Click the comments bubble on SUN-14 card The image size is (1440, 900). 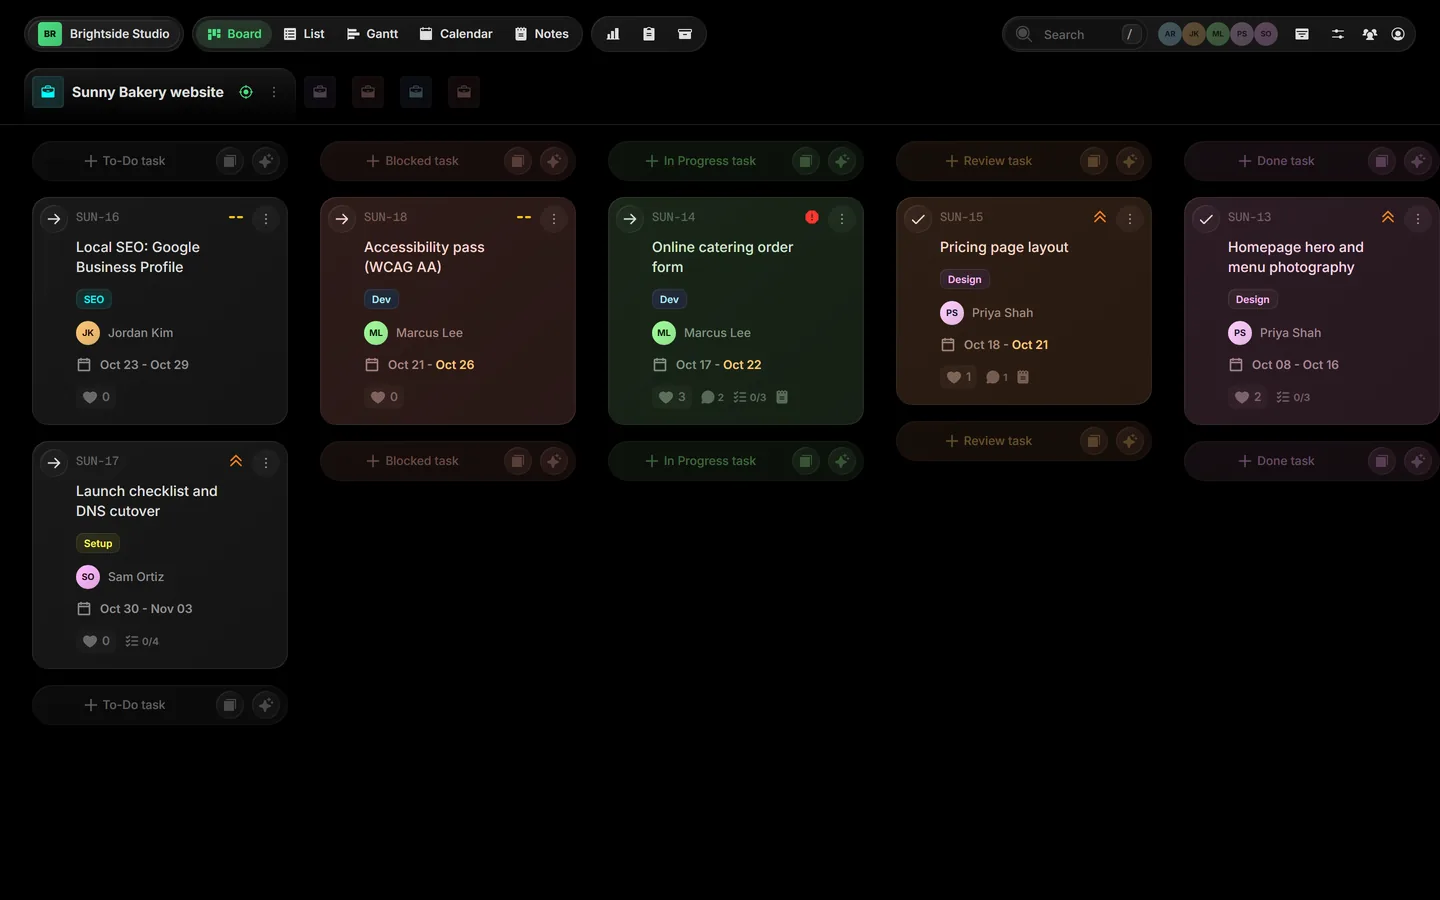point(712,397)
